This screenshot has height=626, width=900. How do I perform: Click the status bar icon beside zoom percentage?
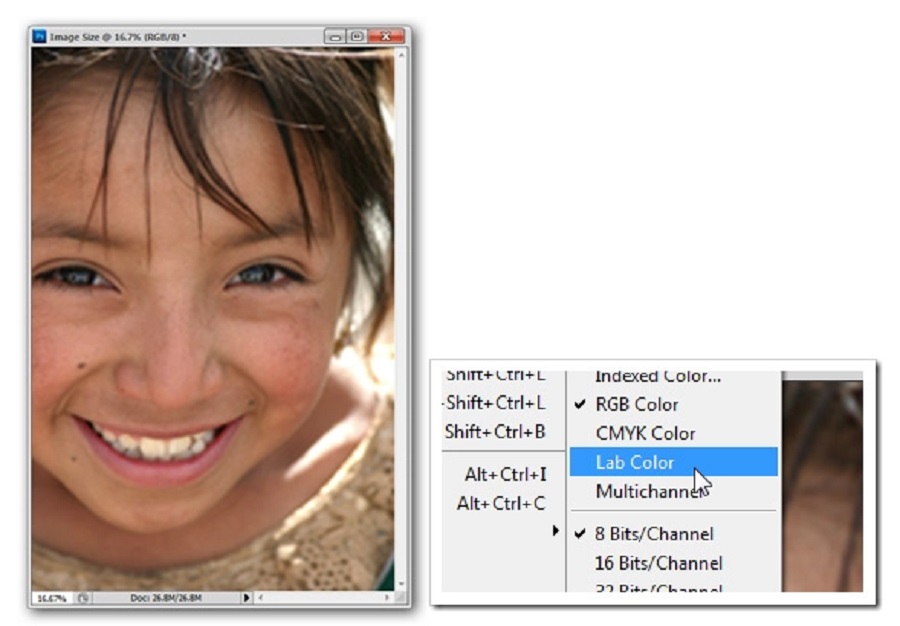point(83,598)
